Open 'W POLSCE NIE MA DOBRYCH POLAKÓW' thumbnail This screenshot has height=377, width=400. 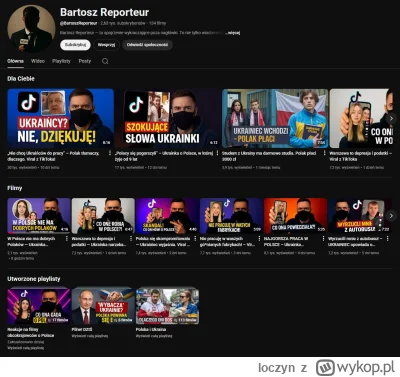[39, 216]
